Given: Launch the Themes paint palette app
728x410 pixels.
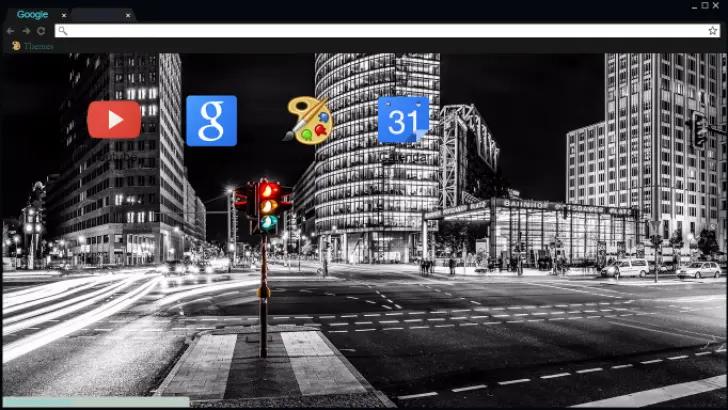Looking at the screenshot, I should coord(307,121).
